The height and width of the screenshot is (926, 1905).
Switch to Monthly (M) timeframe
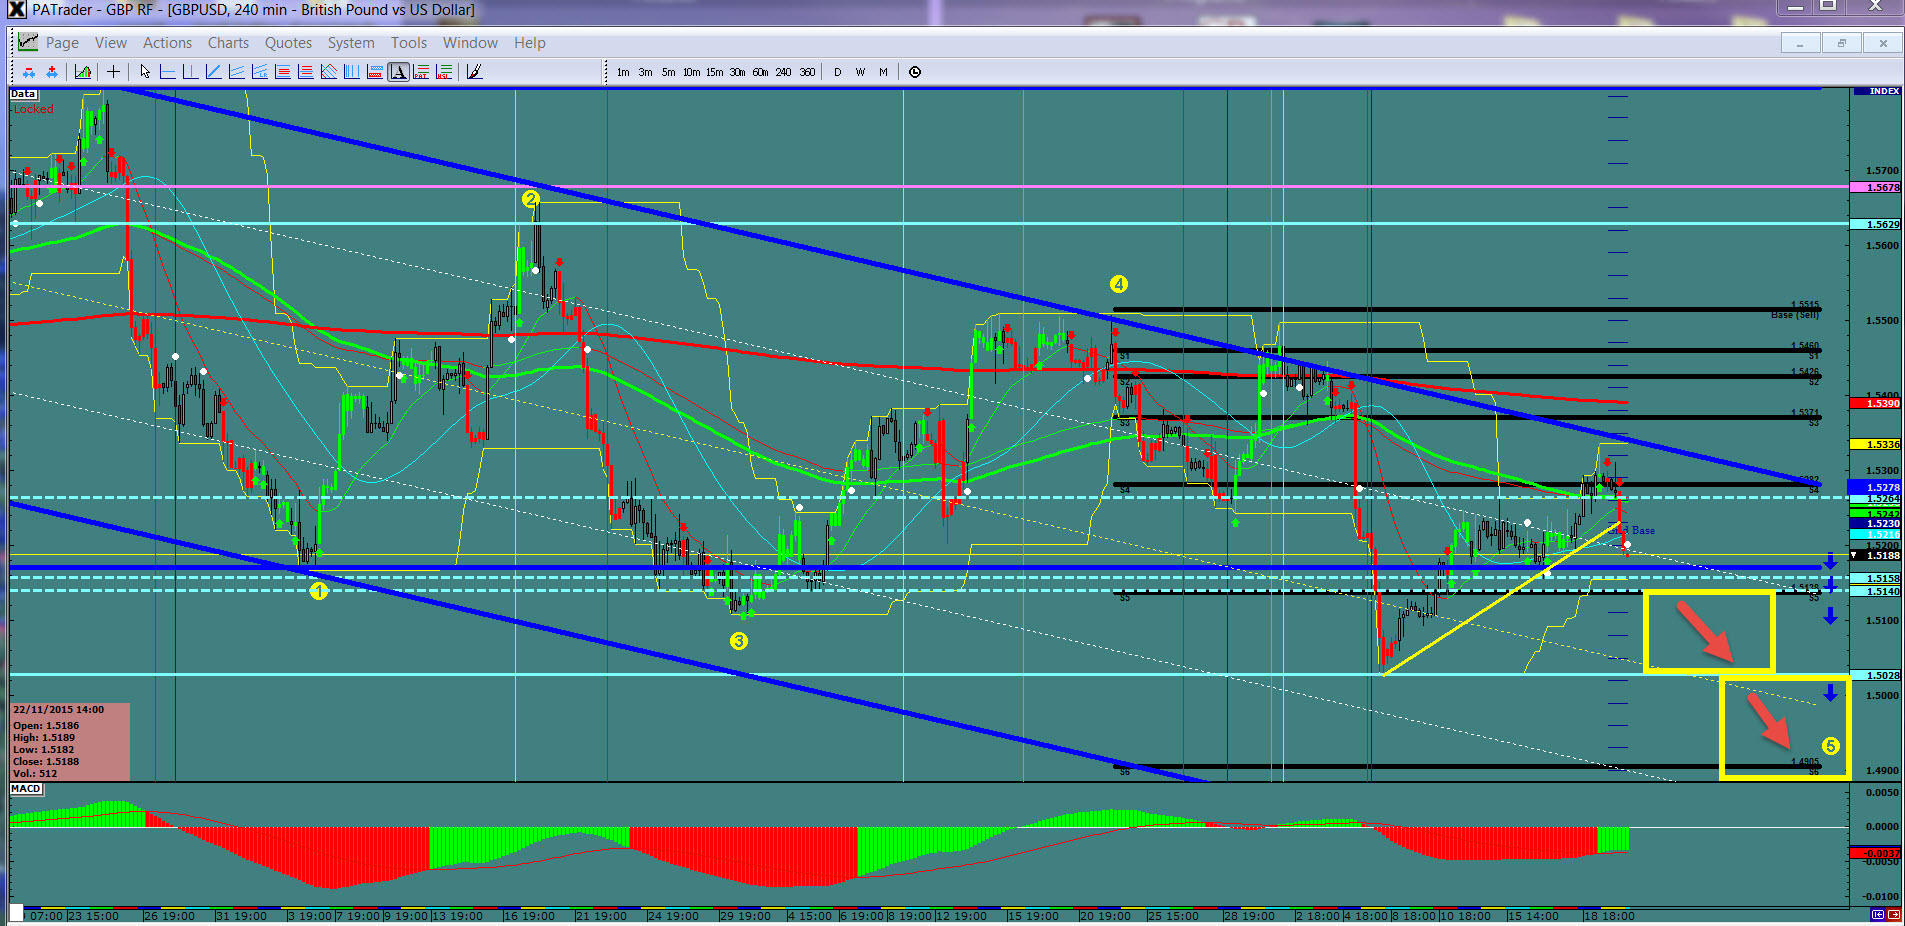[883, 72]
